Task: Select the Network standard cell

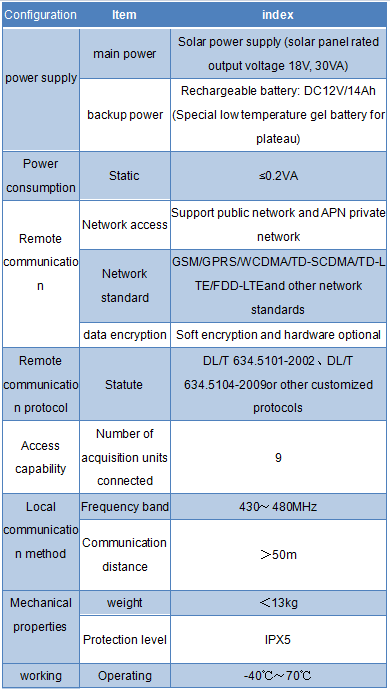Action: [125, 286]
